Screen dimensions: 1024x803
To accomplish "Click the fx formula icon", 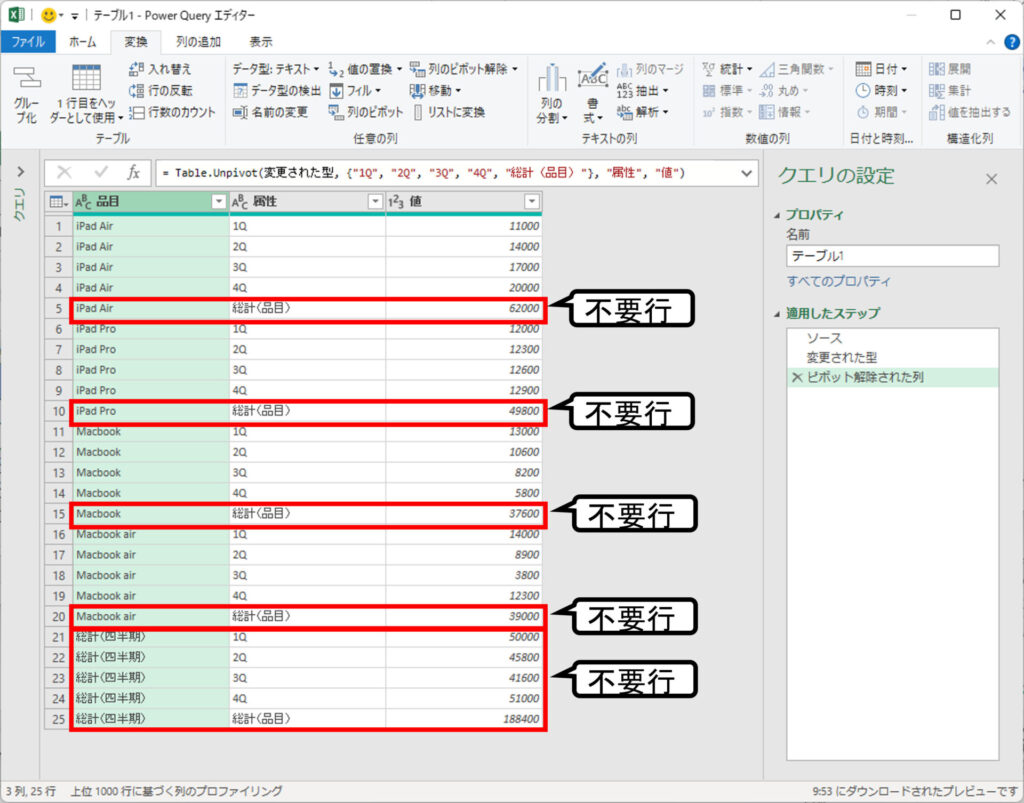I will point(133,172).
